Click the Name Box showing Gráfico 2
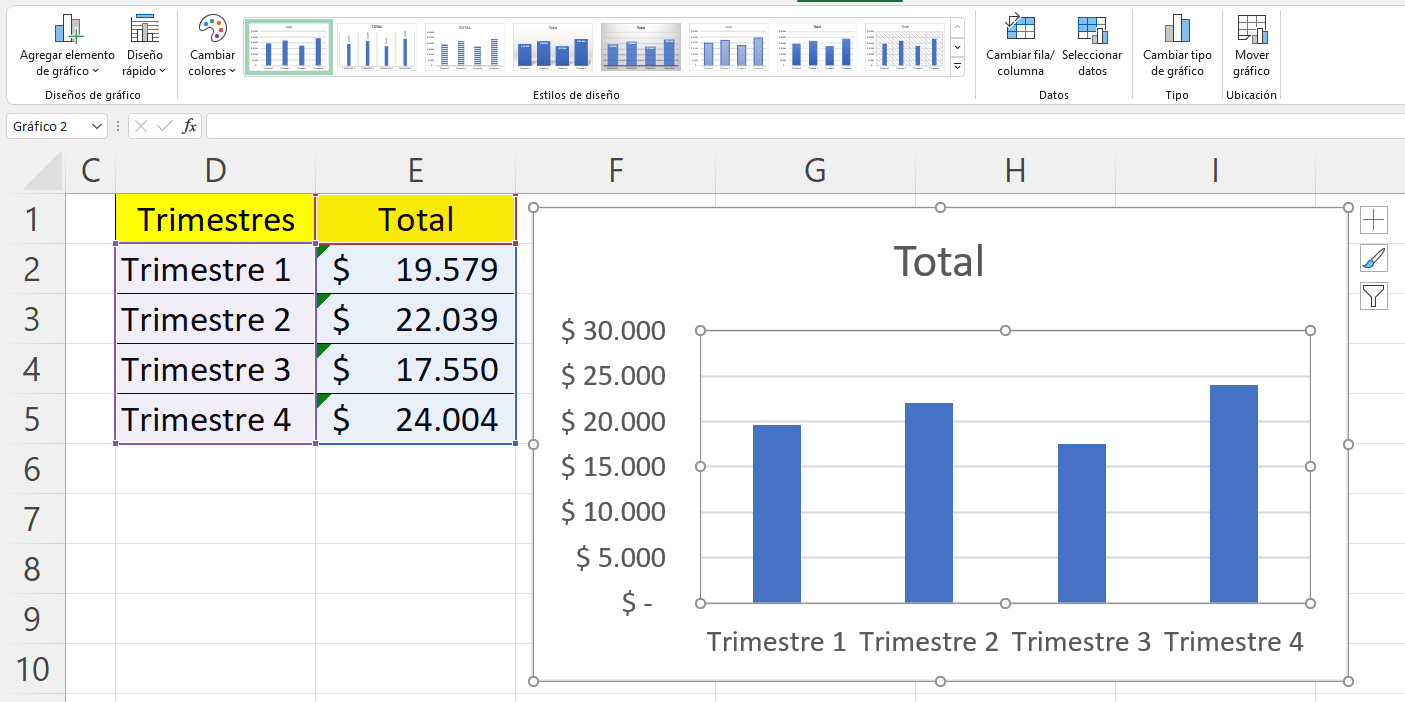 click(47, 126)
